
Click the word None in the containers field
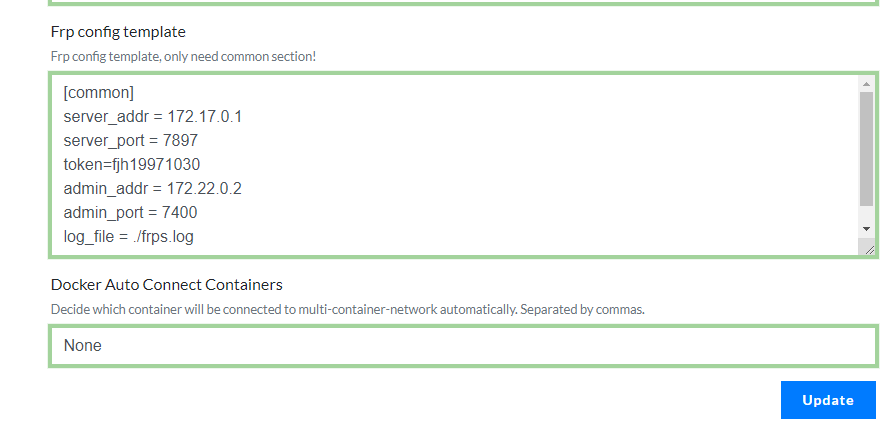point(83,346)
